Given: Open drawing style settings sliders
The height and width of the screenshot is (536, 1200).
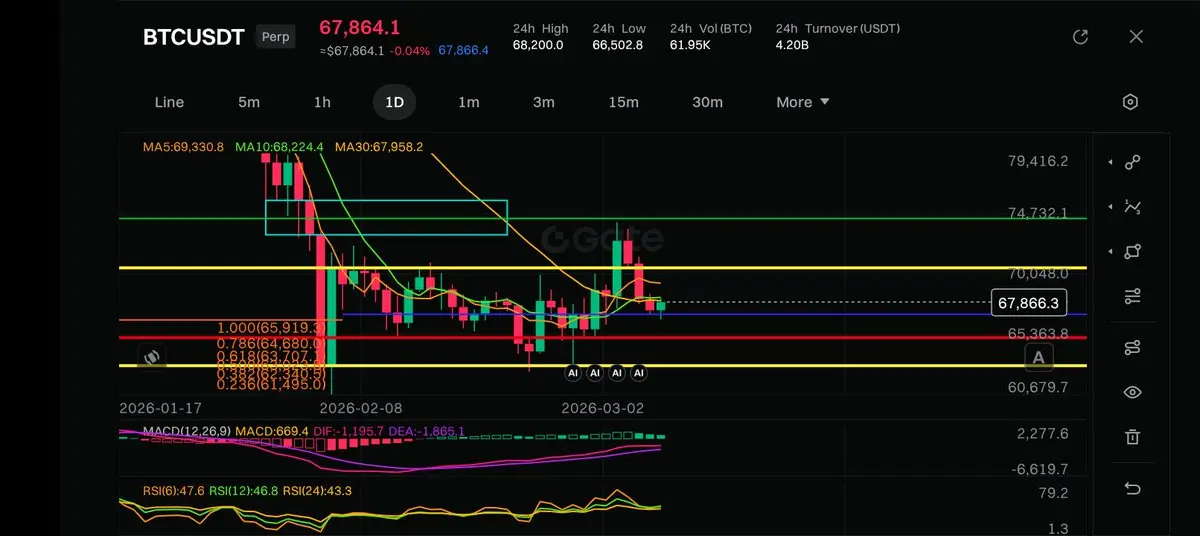Looking at the screenshot, I should coord(1132,297).
